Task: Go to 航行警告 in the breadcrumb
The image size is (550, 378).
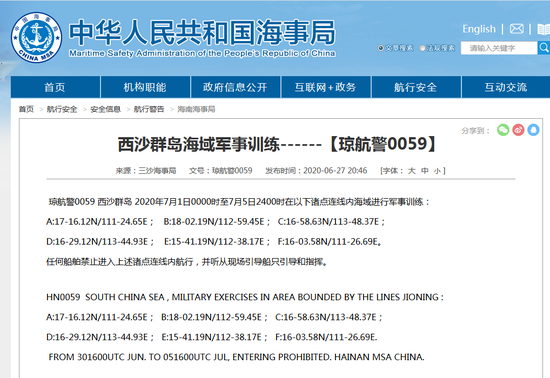Action: (149, 109)
